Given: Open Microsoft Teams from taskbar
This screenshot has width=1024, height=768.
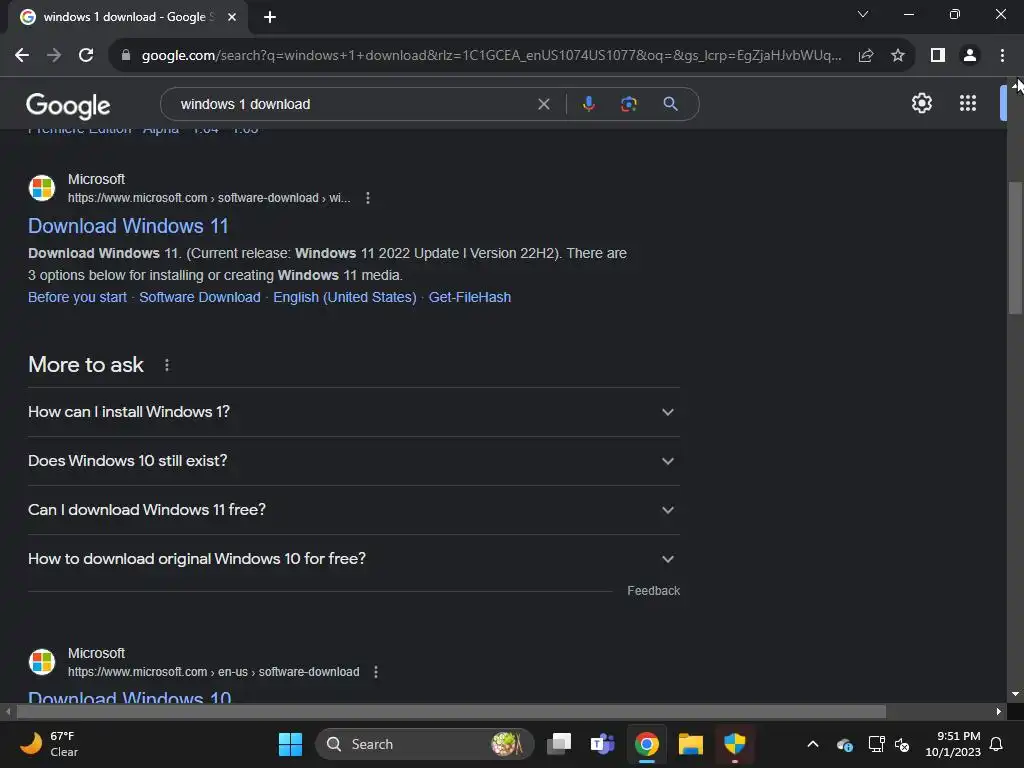Looking at the screenshot, I should [x=602, y=744].
